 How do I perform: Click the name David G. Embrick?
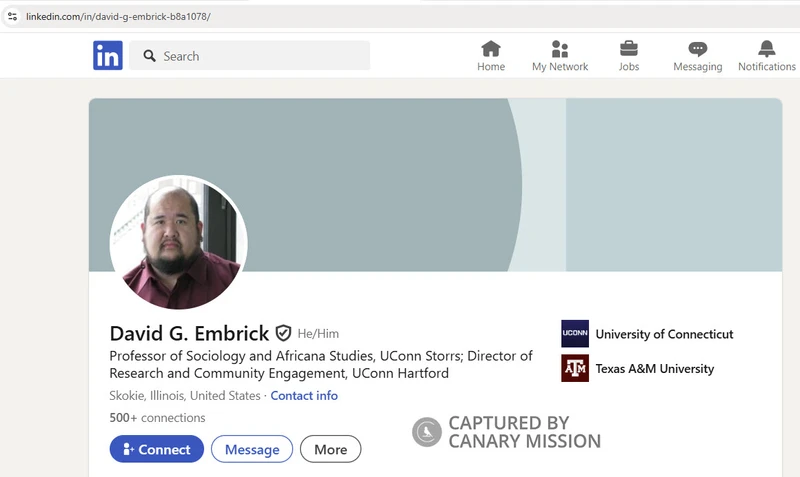click(x=189, y=333)
